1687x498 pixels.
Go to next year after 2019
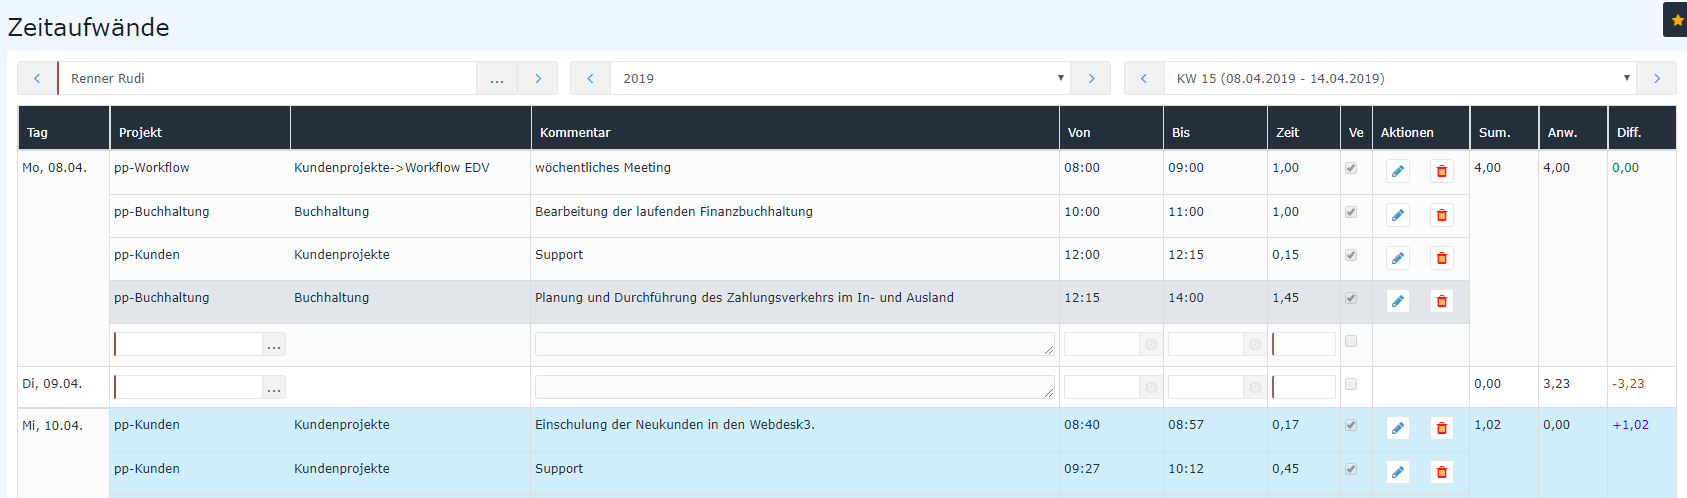(1091, 78)
